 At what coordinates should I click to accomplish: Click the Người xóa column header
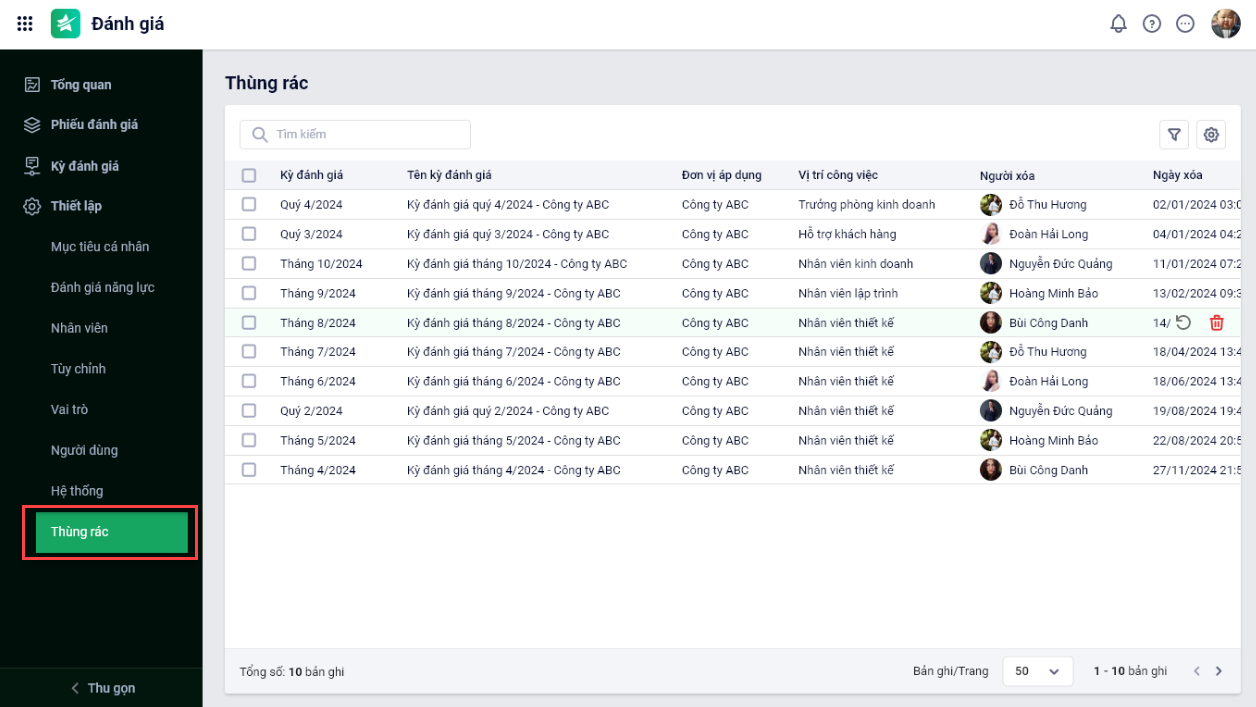point(1007,176)
